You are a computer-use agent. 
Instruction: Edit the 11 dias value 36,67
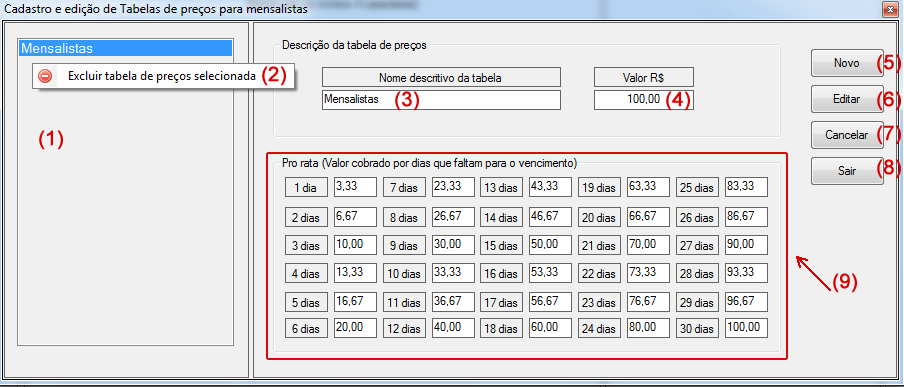tap(453, 302)
